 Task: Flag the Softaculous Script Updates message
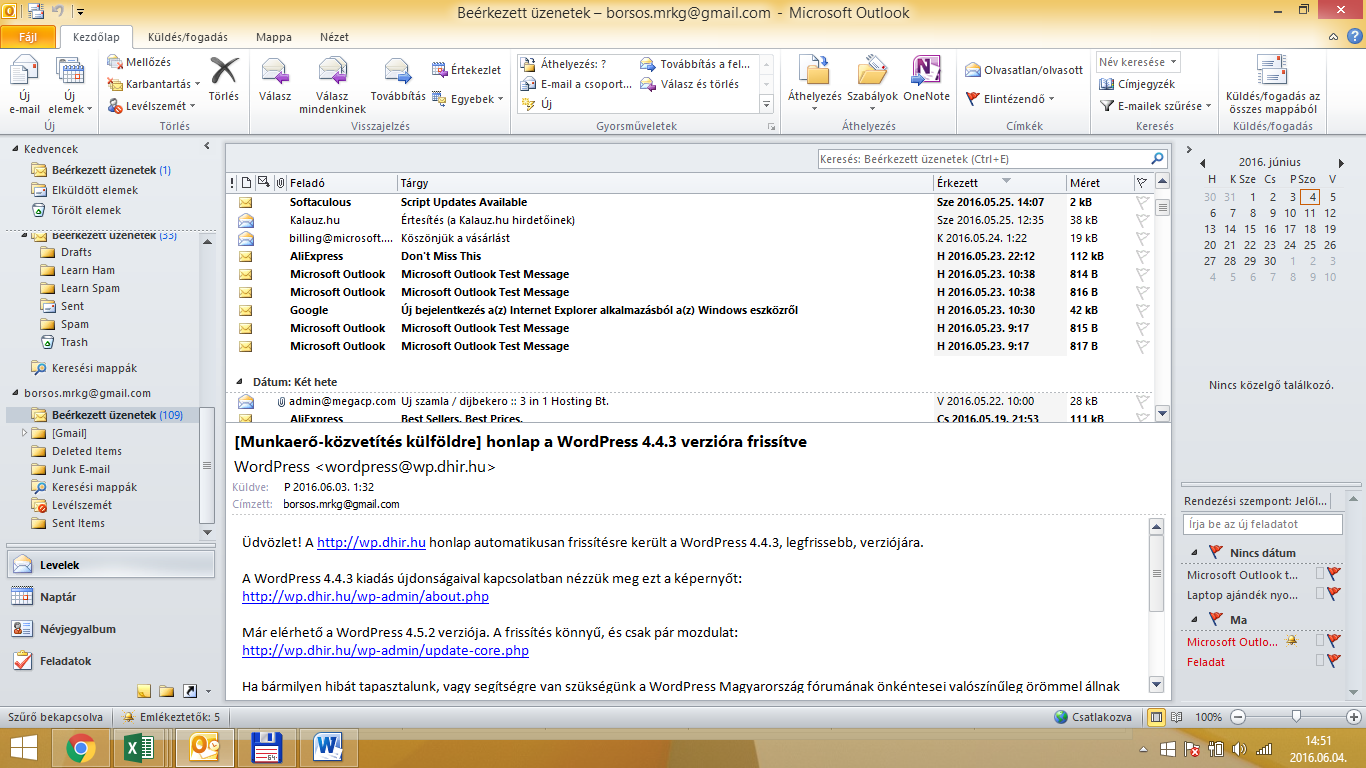tap(1142, 202)
